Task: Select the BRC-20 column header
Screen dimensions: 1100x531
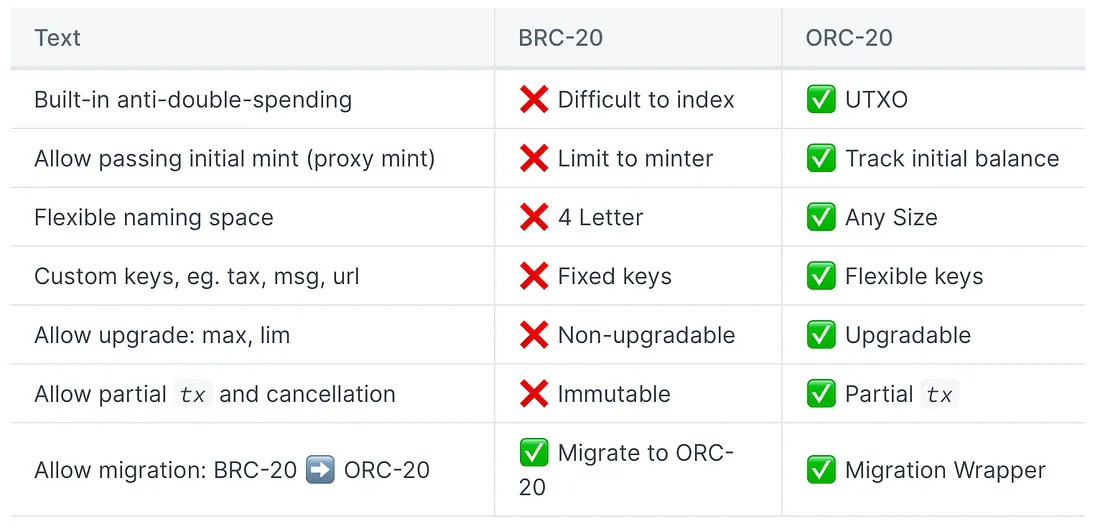Action: [x=638, y=38]
